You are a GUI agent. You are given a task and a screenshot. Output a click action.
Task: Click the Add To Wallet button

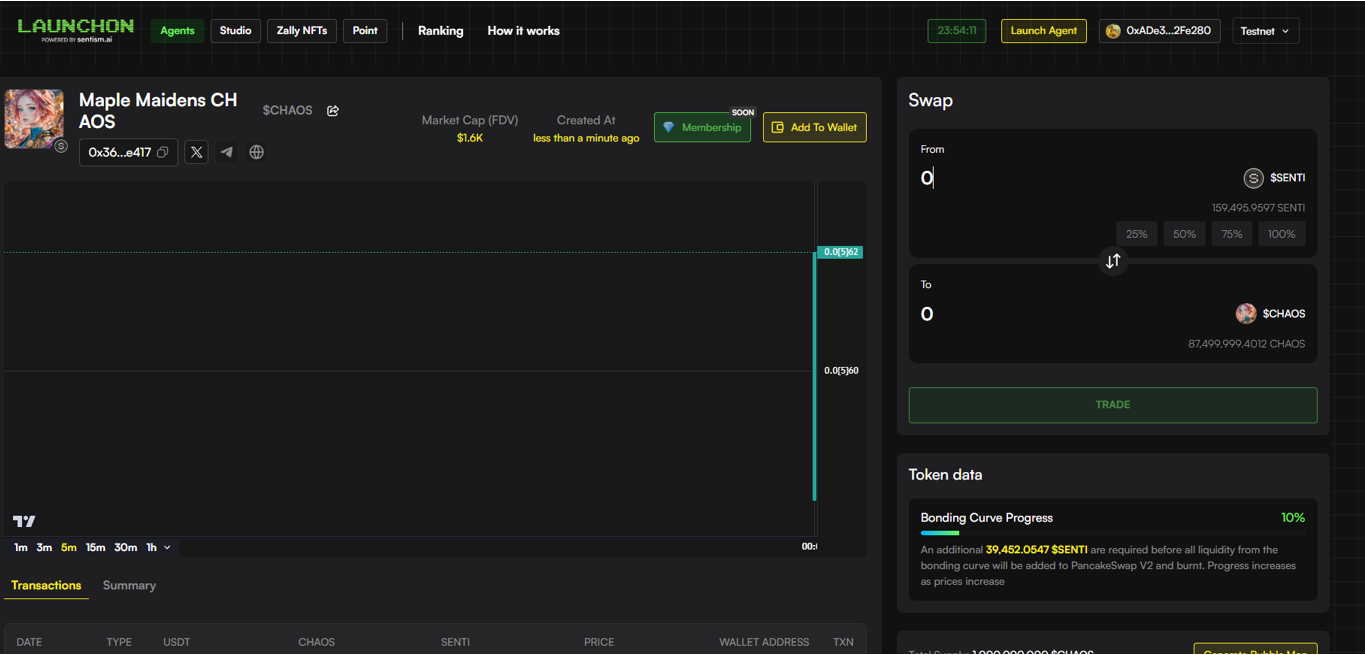point(815,127)
